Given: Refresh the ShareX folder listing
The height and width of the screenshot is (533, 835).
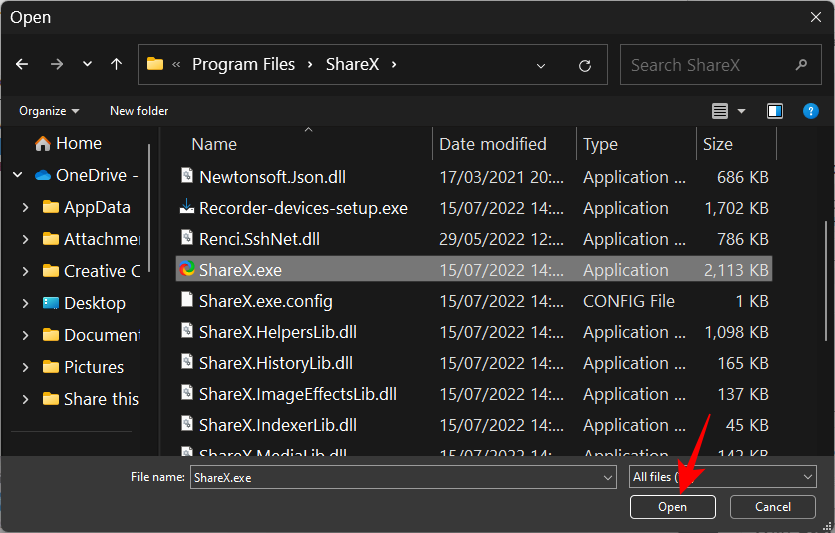Looking at the screenshot, I should (585, 65).
